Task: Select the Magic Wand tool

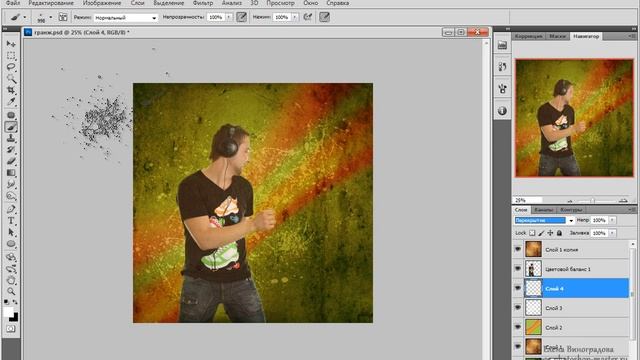Action: [x=11, y=78]
